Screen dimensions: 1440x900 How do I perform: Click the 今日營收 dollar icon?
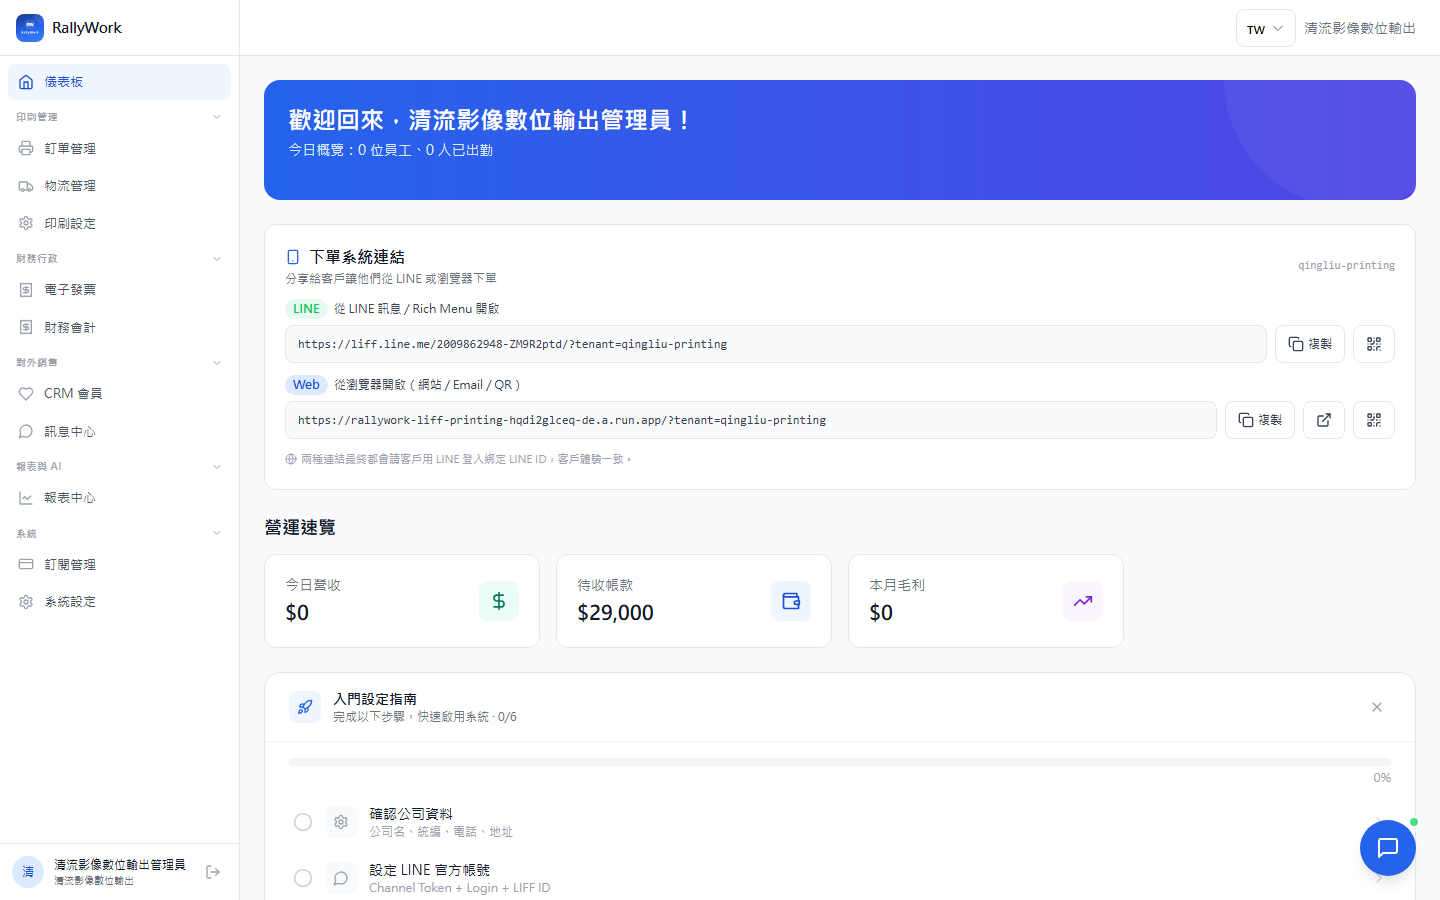[x=499, y=601]
